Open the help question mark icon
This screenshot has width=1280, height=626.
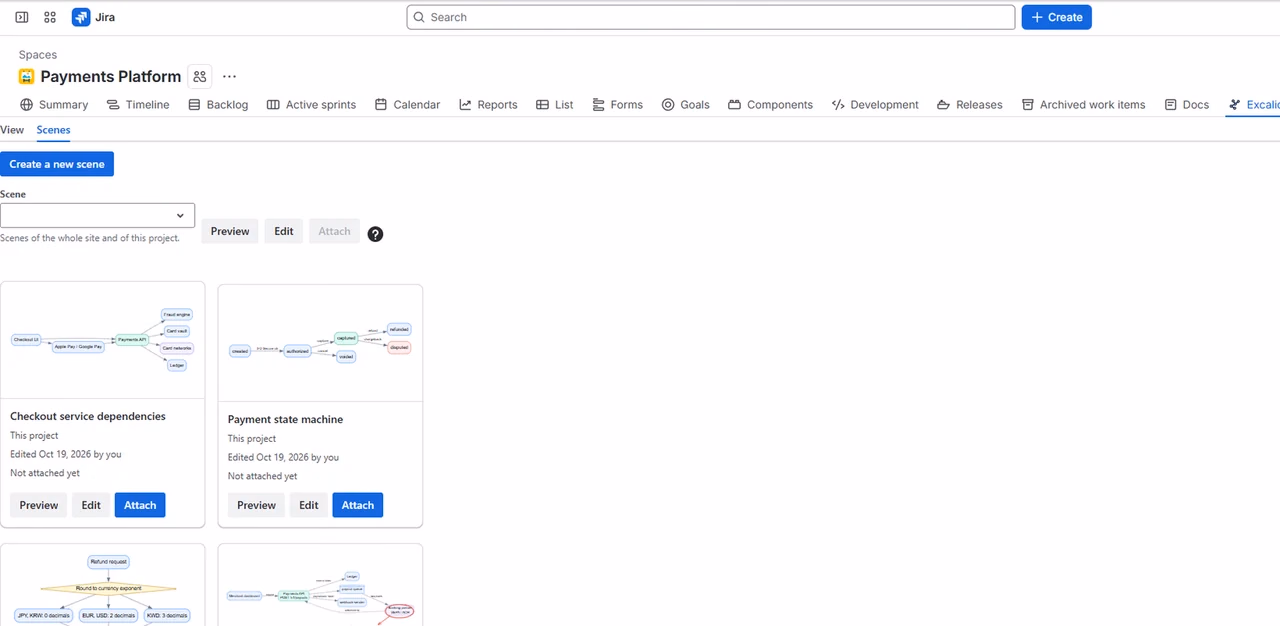coord(375,234)
